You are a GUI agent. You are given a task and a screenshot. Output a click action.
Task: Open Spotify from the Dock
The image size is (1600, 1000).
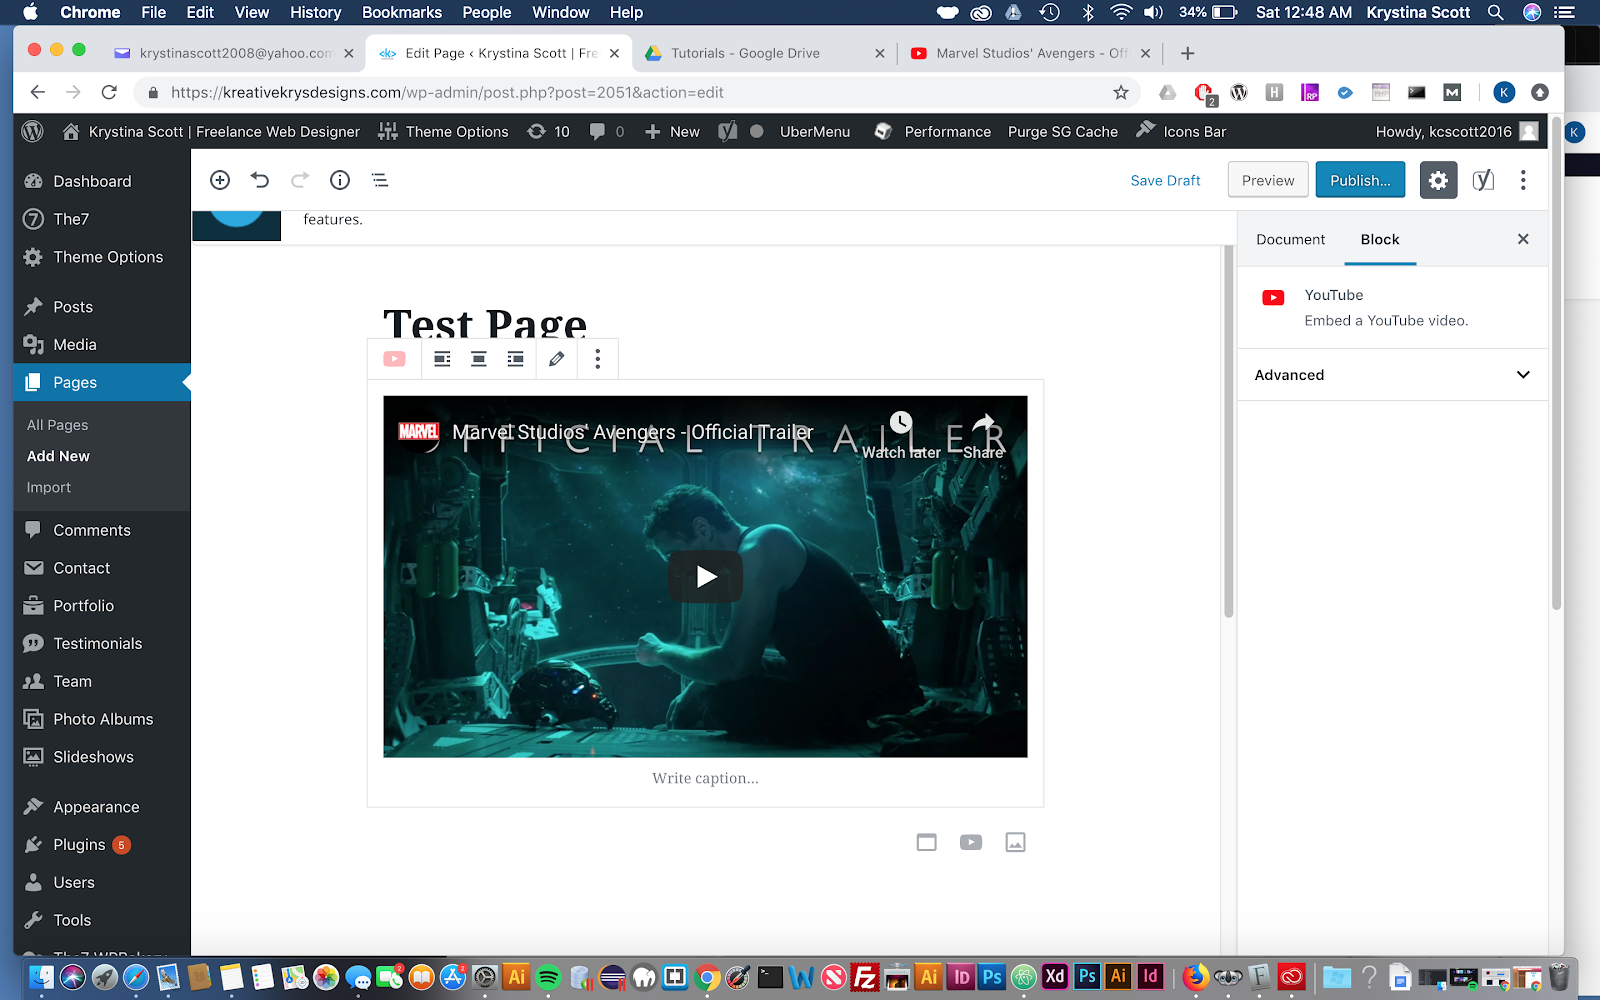point(548,977)
